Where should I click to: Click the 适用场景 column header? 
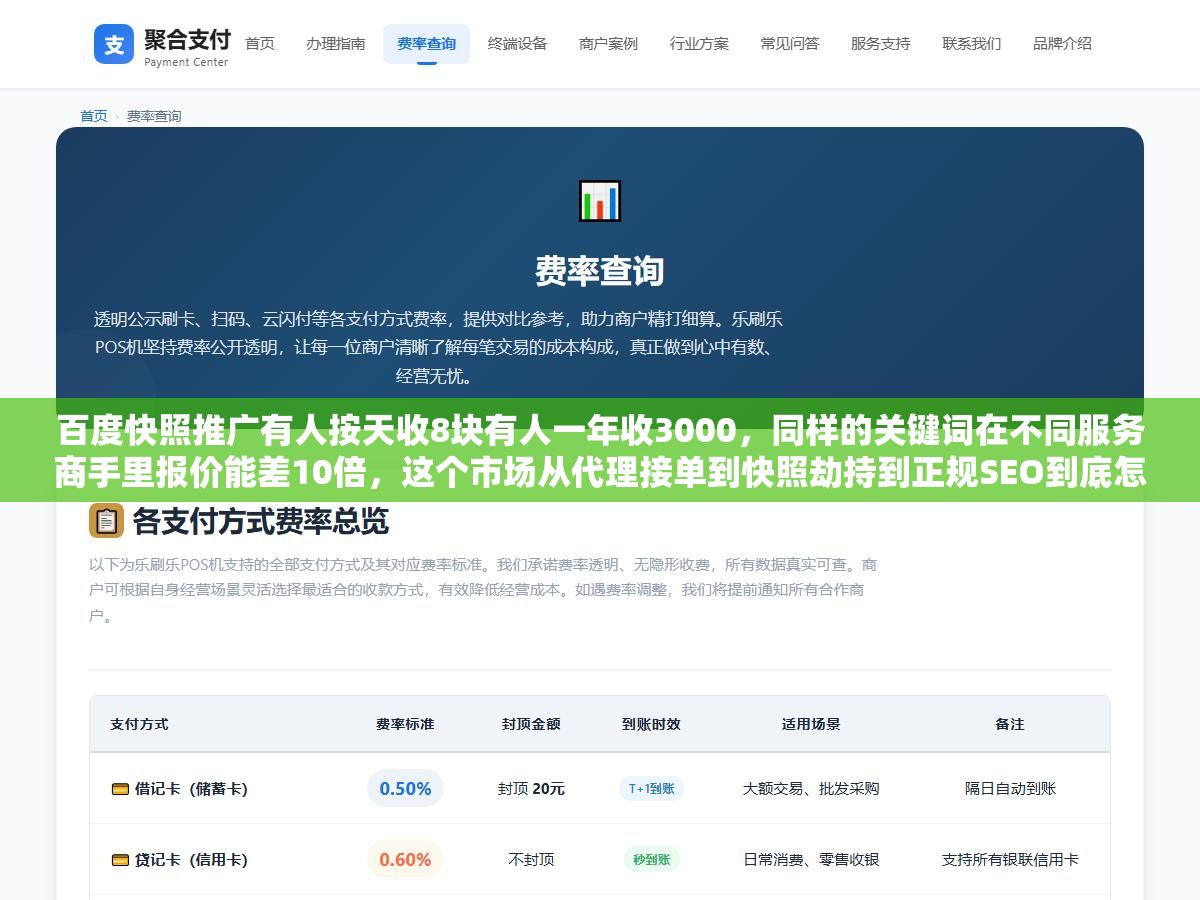(811, 724)
